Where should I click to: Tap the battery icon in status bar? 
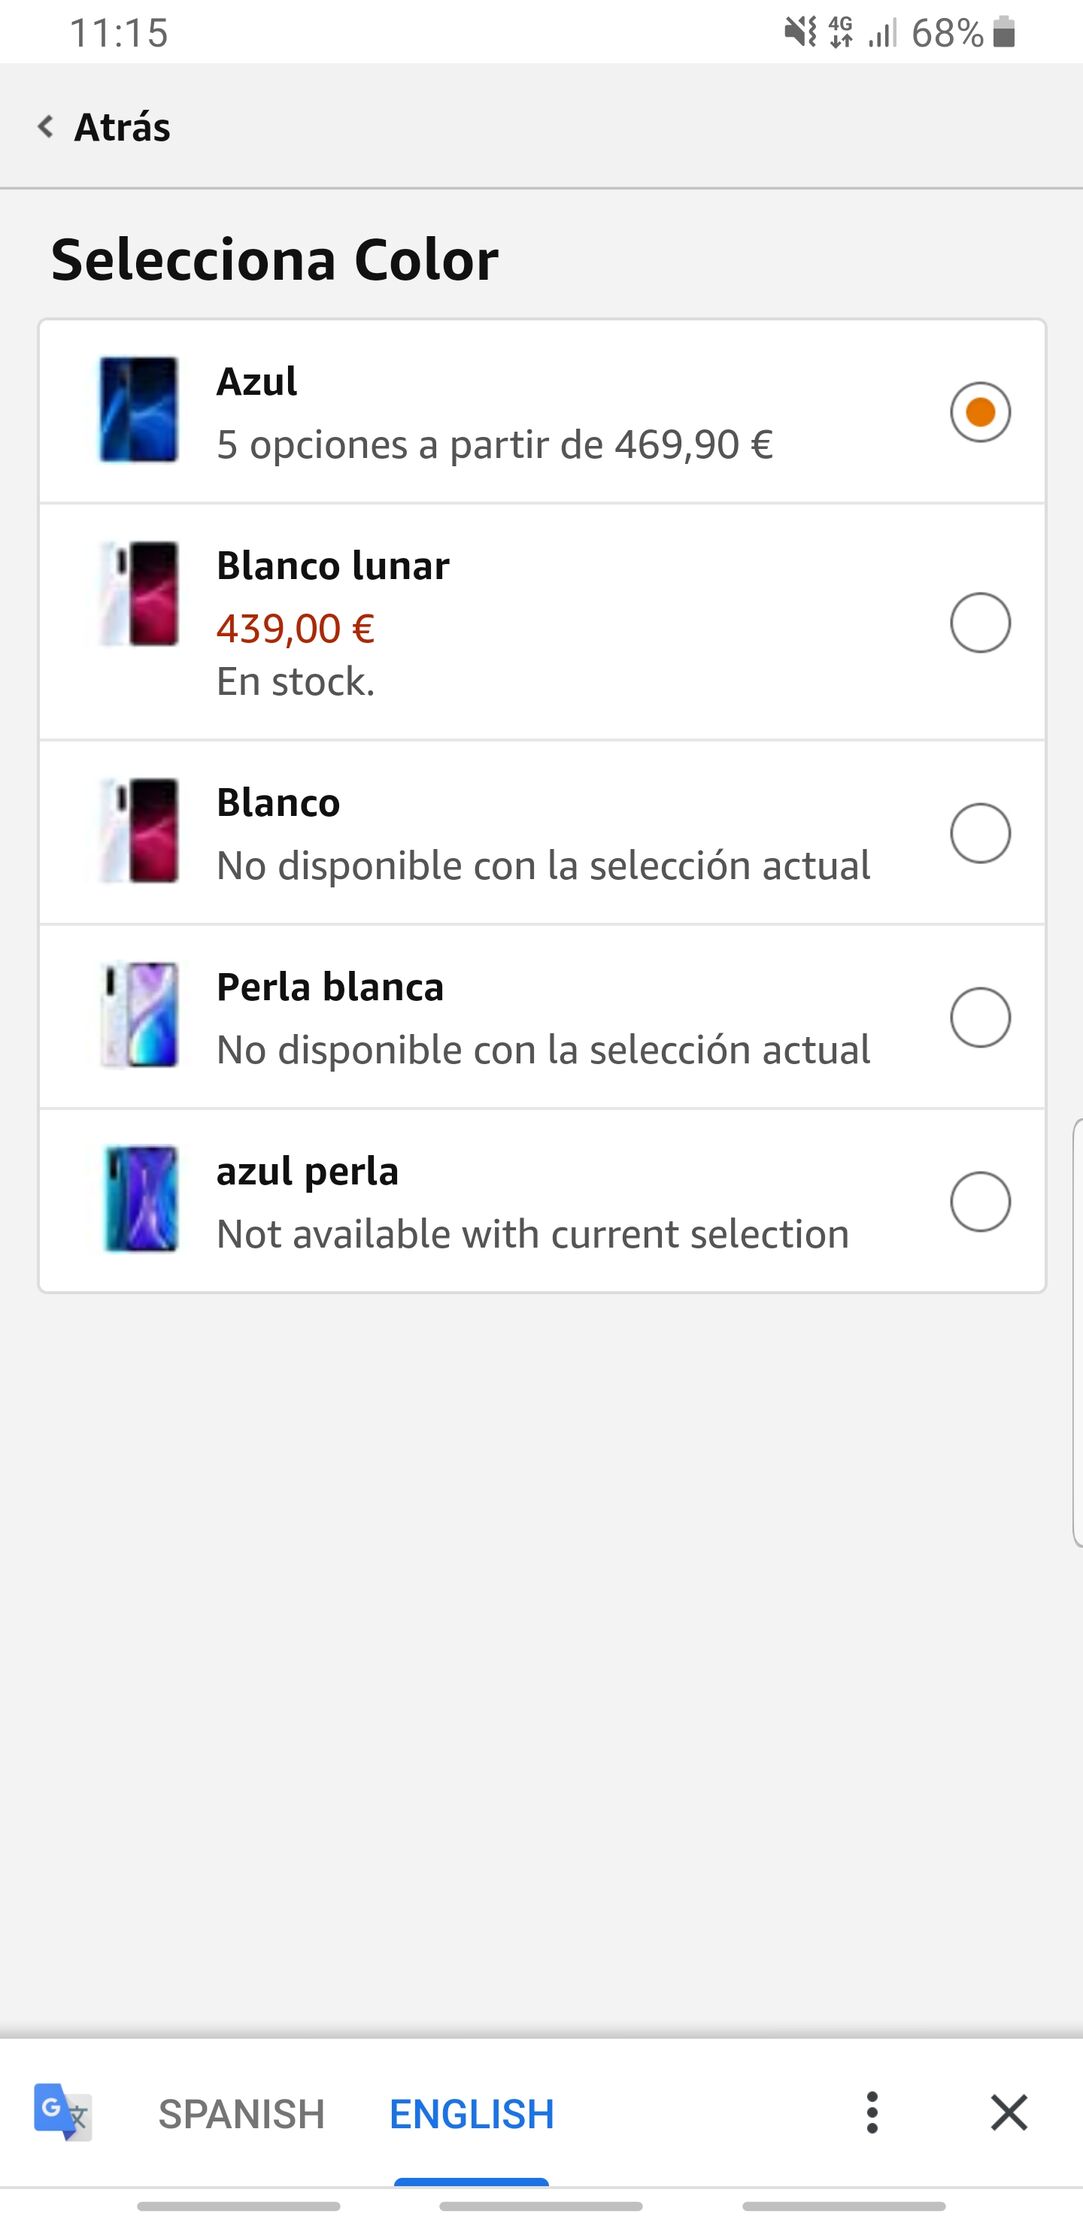pyautogui.click(x=1004, y=32)
